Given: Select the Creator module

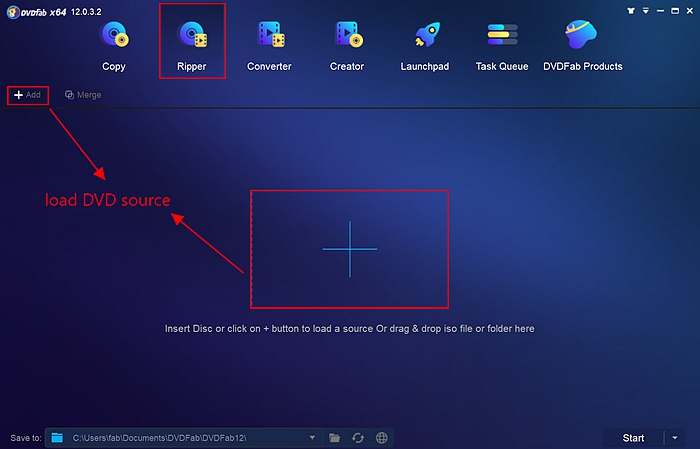Looking at the screenshot, I should coord(347,45).
